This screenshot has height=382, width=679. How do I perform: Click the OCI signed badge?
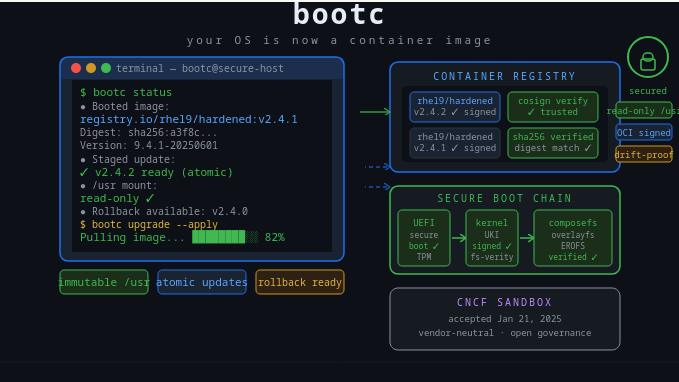pos(644,133)
